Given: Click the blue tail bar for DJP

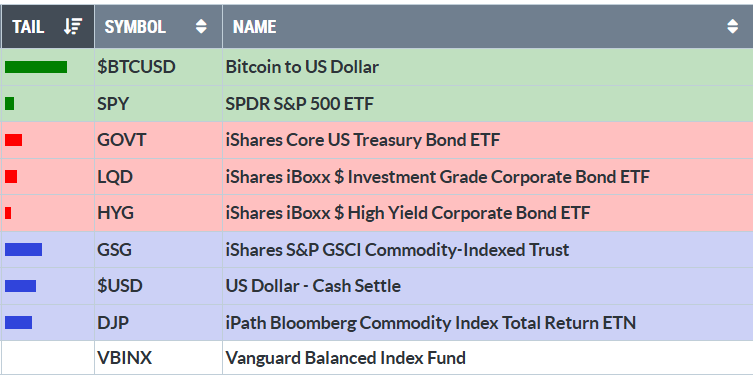Looking at the screenshot, I should (x=19, y=322).
